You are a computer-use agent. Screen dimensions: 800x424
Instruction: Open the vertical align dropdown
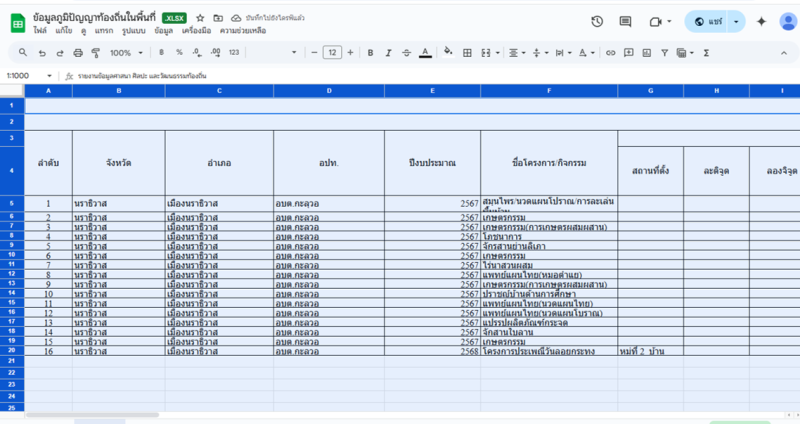[540, 53]
